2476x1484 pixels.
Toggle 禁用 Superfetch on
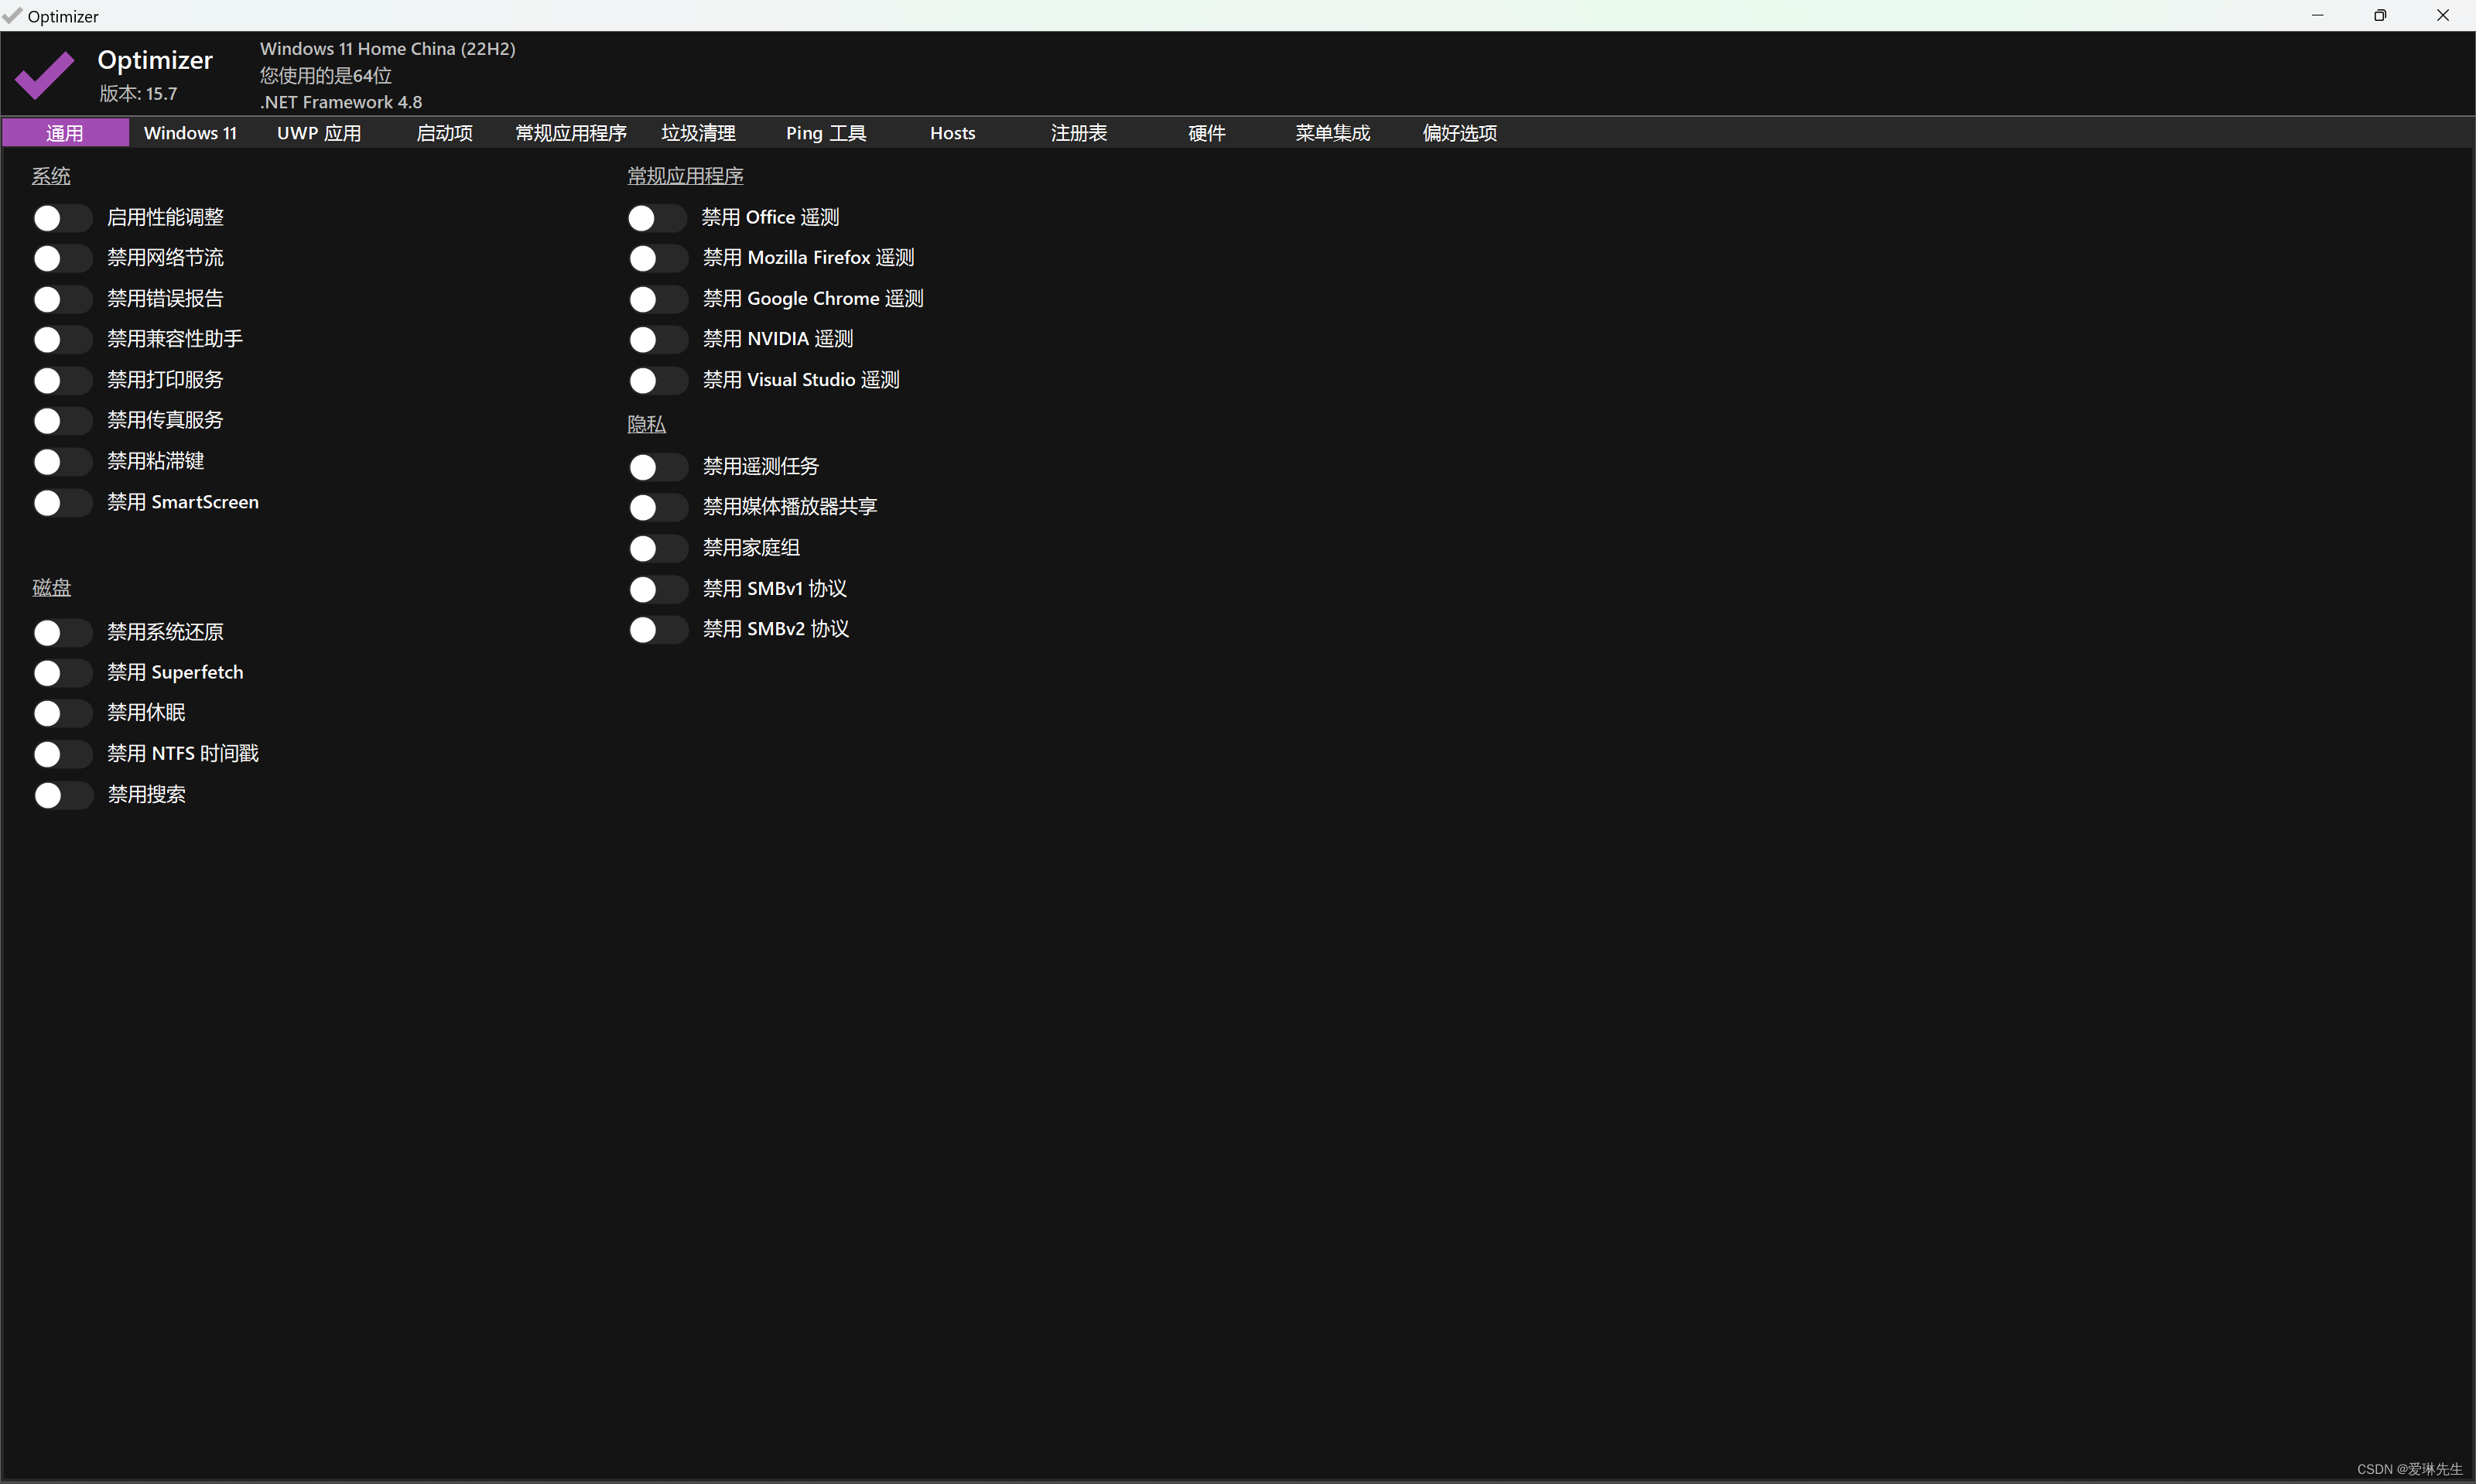coord(63,672)
